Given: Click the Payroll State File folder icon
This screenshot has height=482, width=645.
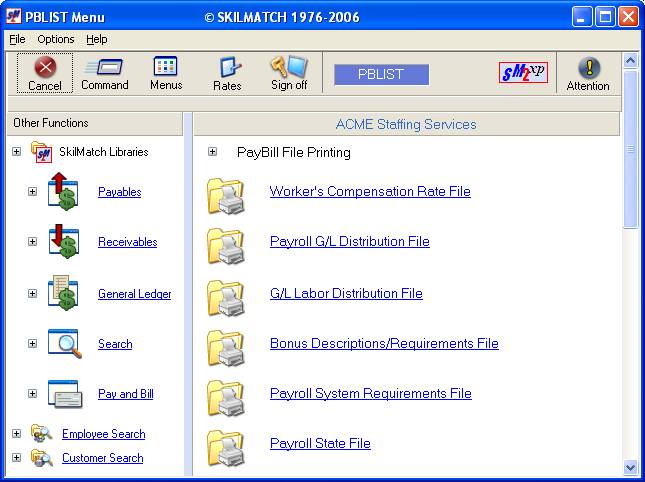Looking at the screenshot, I should [x=226, y=448].
